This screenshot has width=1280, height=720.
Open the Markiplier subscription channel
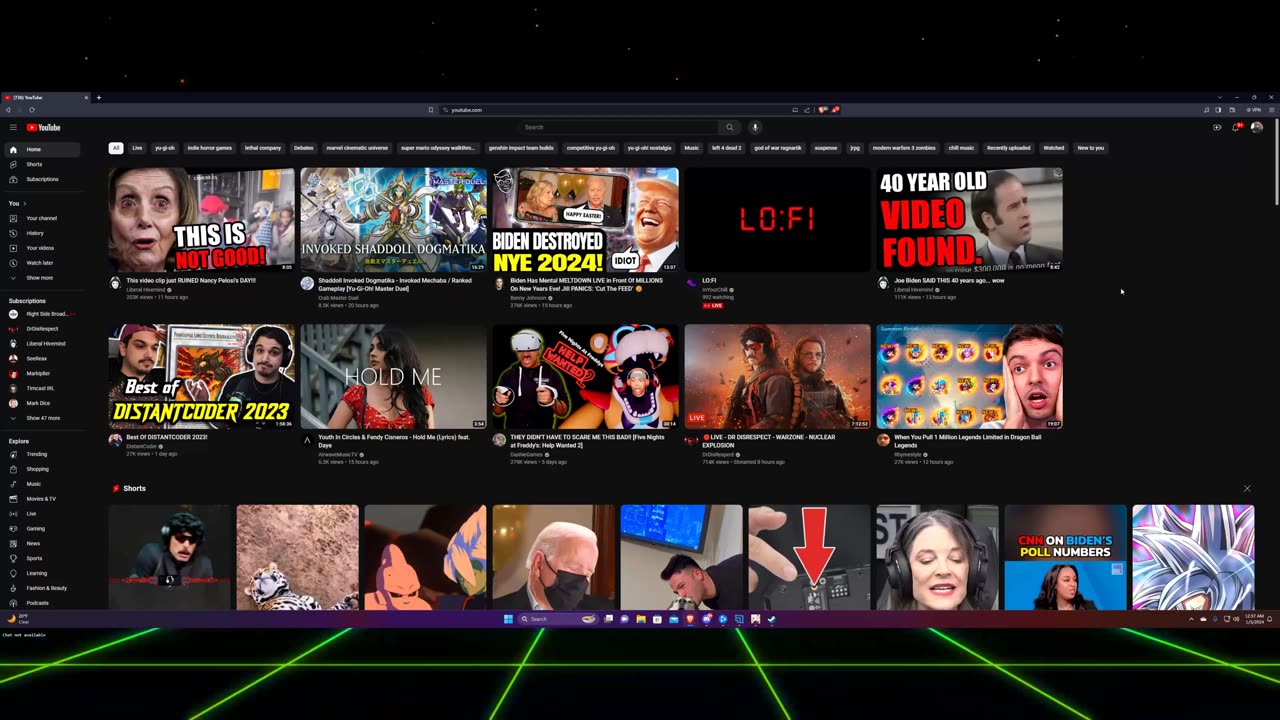pos(43,373)
